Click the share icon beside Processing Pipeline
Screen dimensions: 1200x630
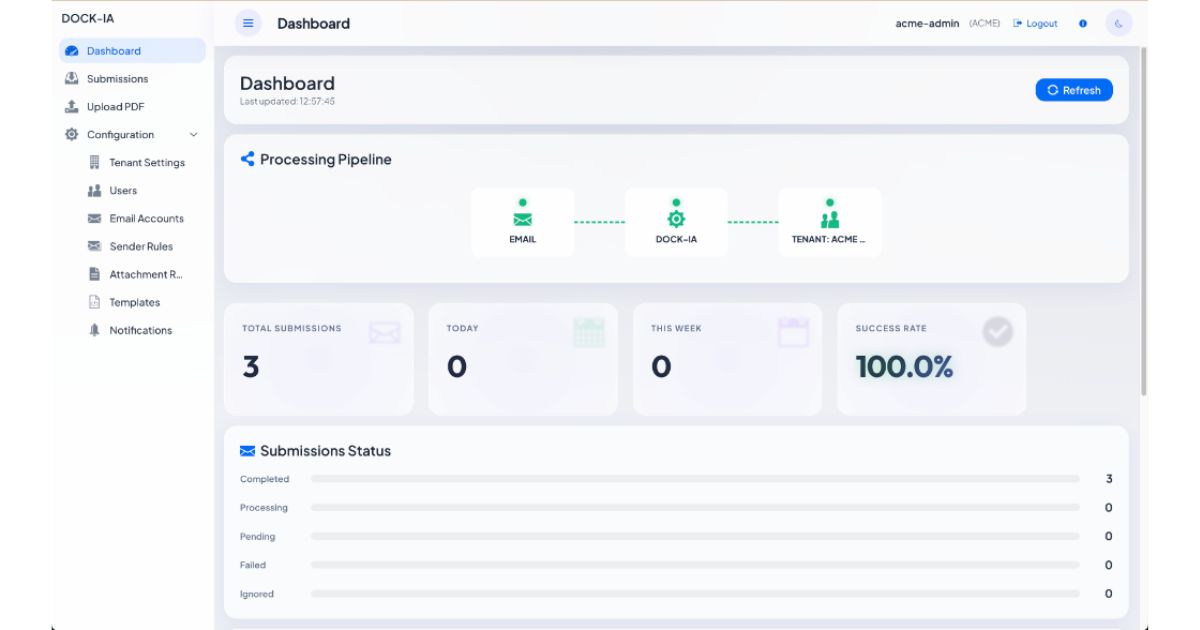[247, 159]
